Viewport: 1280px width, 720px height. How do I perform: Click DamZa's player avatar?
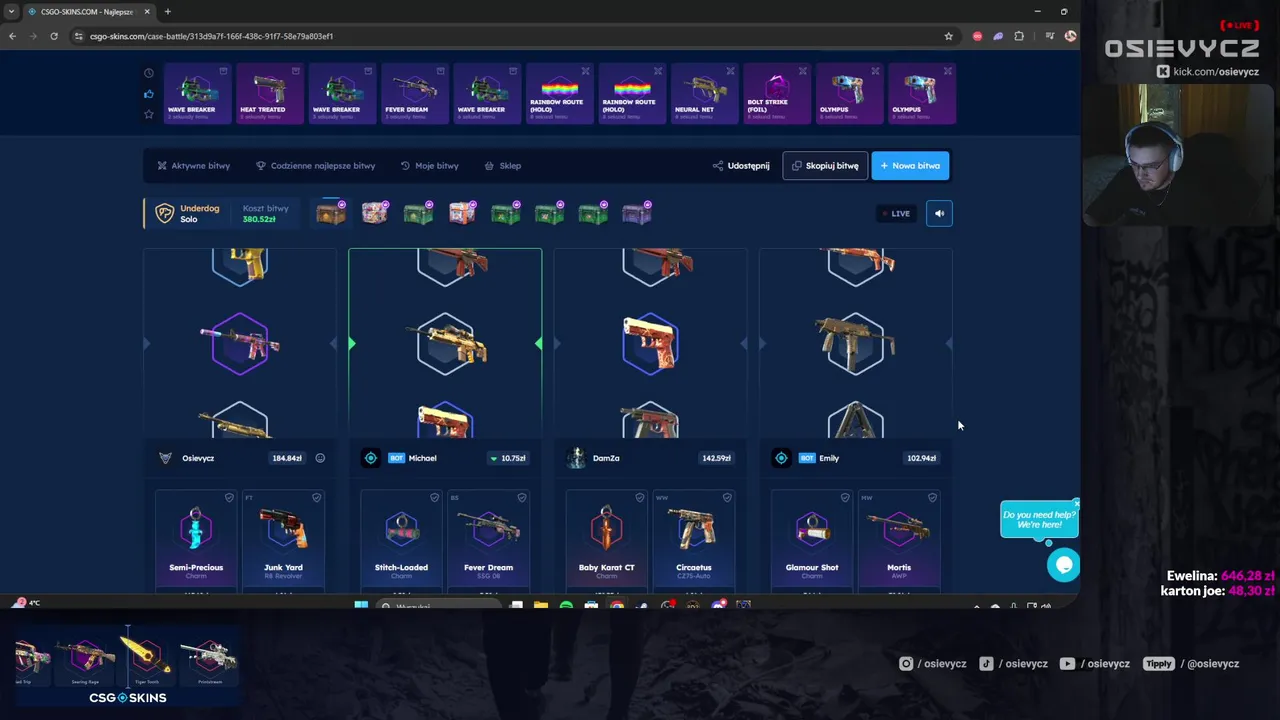coord(576,458)
